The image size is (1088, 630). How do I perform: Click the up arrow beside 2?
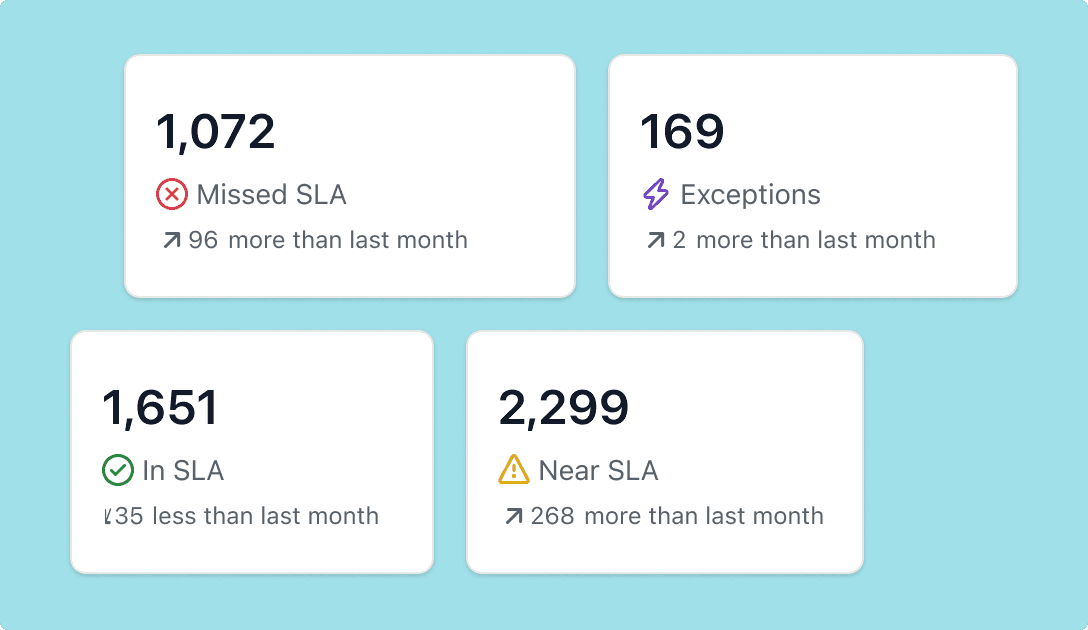coord(656,240)
